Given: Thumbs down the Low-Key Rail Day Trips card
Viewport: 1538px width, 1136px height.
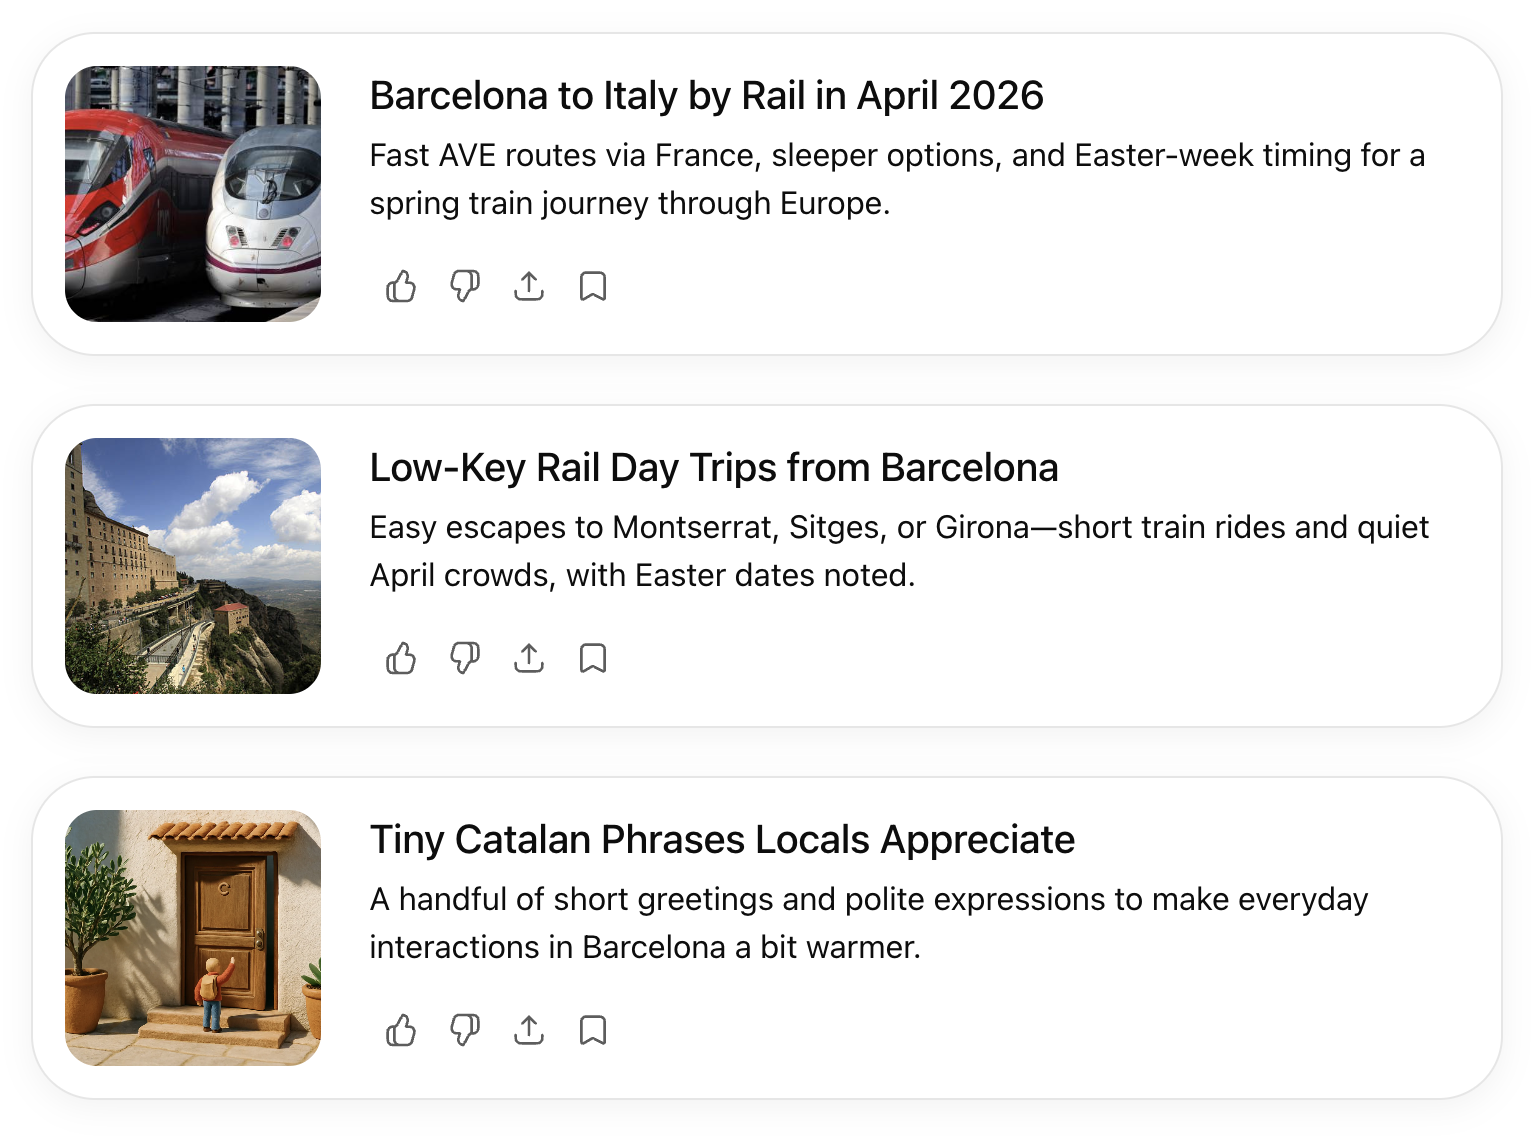Looking at the screenshot, I should (x=465, y=659).
